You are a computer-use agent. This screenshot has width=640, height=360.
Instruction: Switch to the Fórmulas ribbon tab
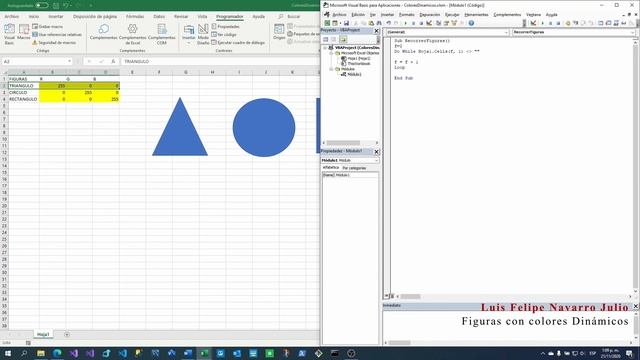point(135,16)
